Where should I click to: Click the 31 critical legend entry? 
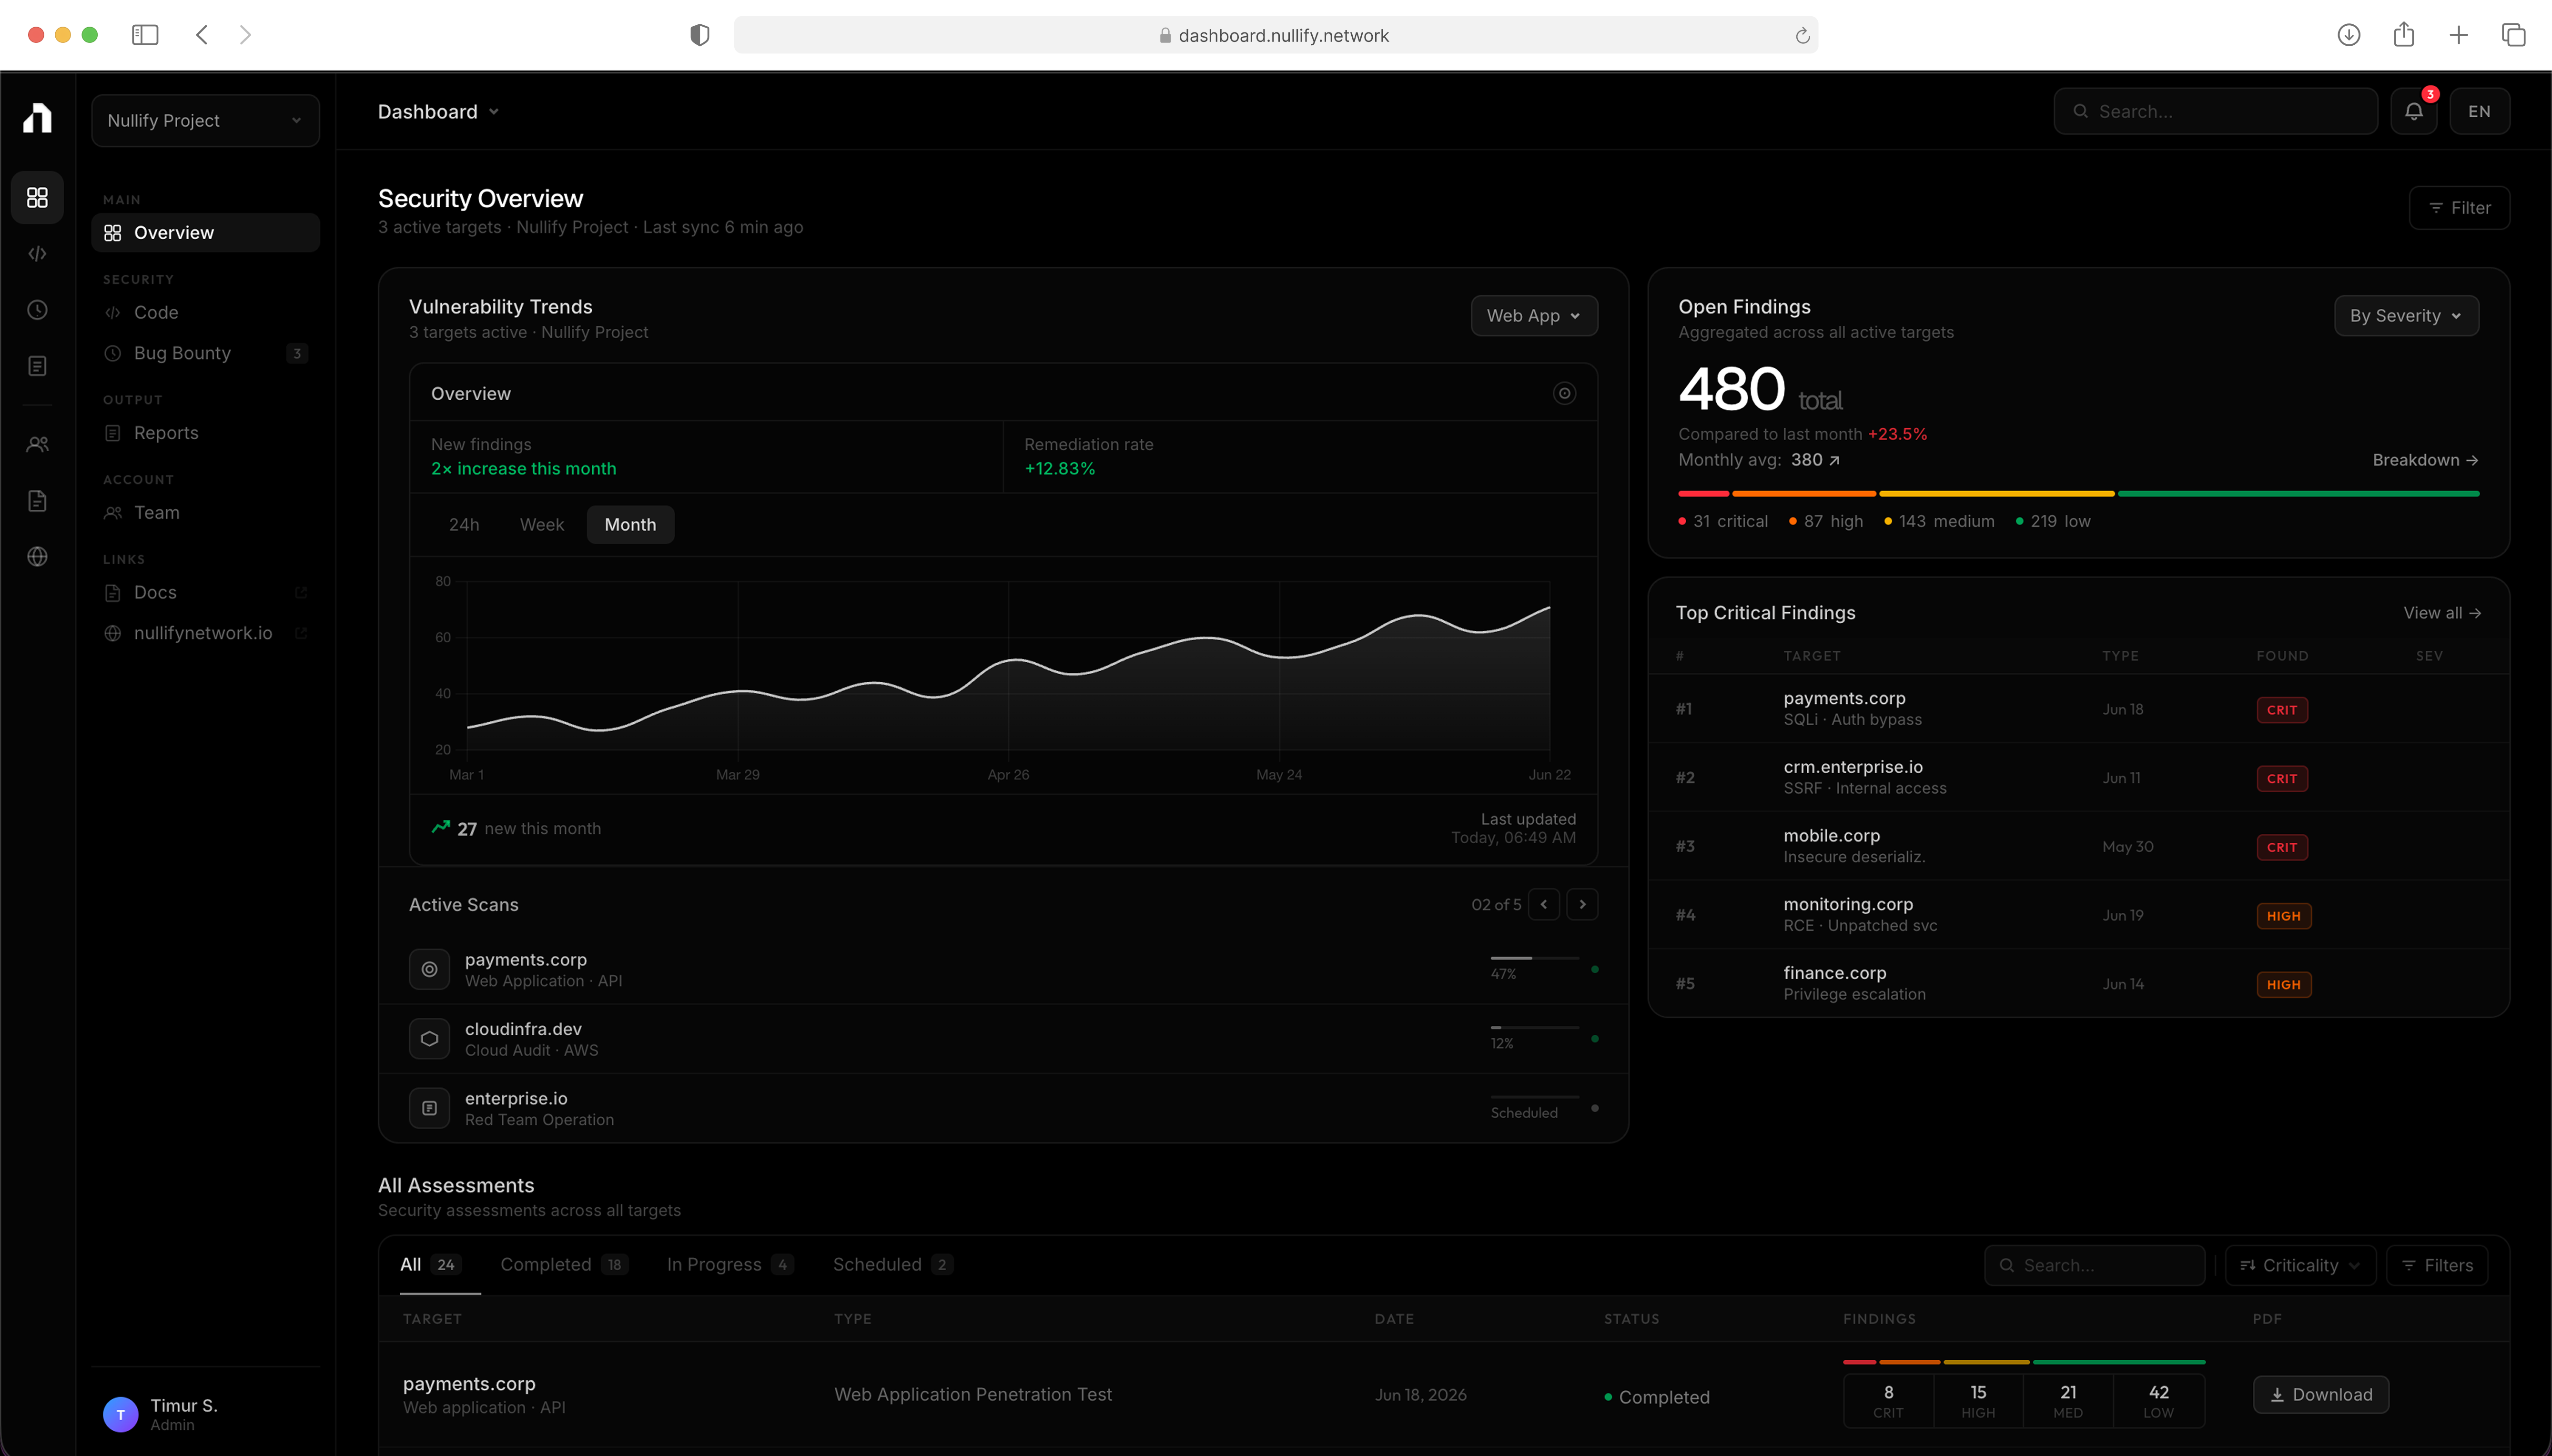click(1722, 521)
